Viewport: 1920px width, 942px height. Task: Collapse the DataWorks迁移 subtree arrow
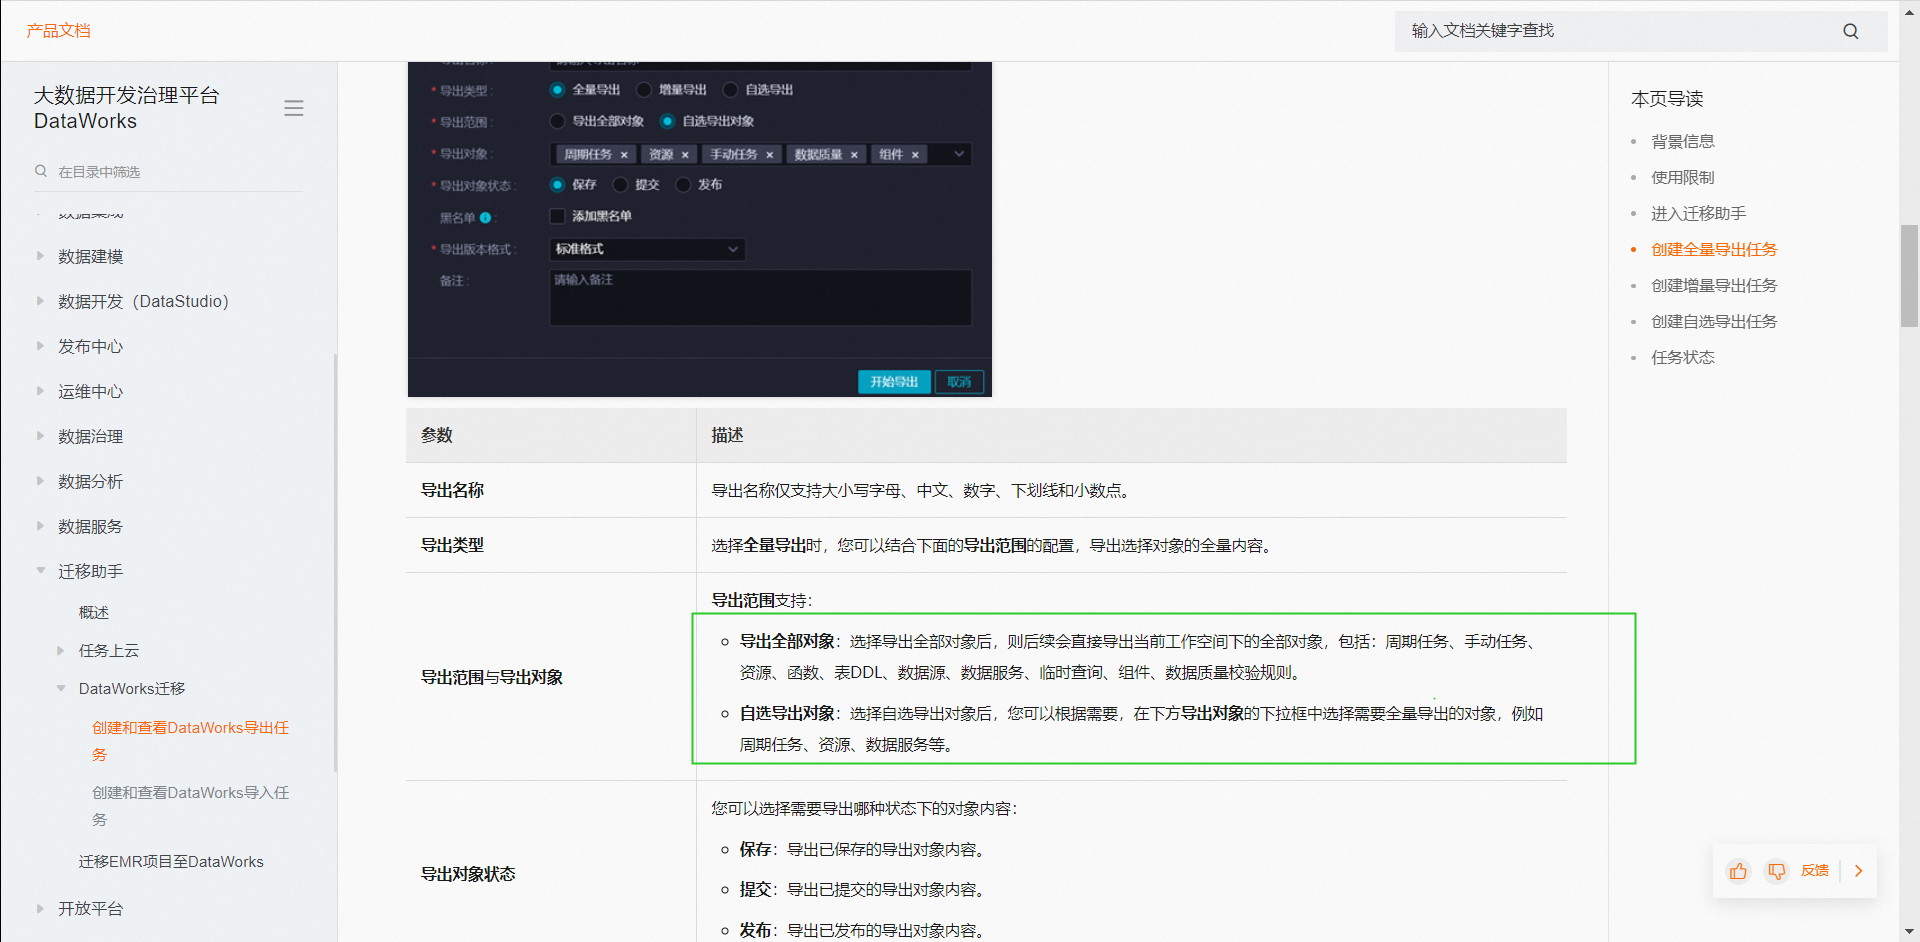coord(61,688)
